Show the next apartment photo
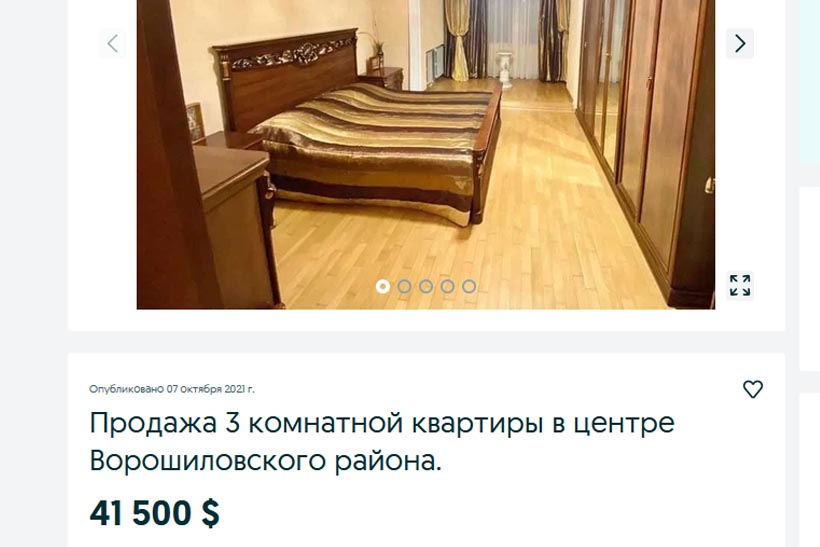The height and width of the screenshot is (547, 820). click(739, 43)
